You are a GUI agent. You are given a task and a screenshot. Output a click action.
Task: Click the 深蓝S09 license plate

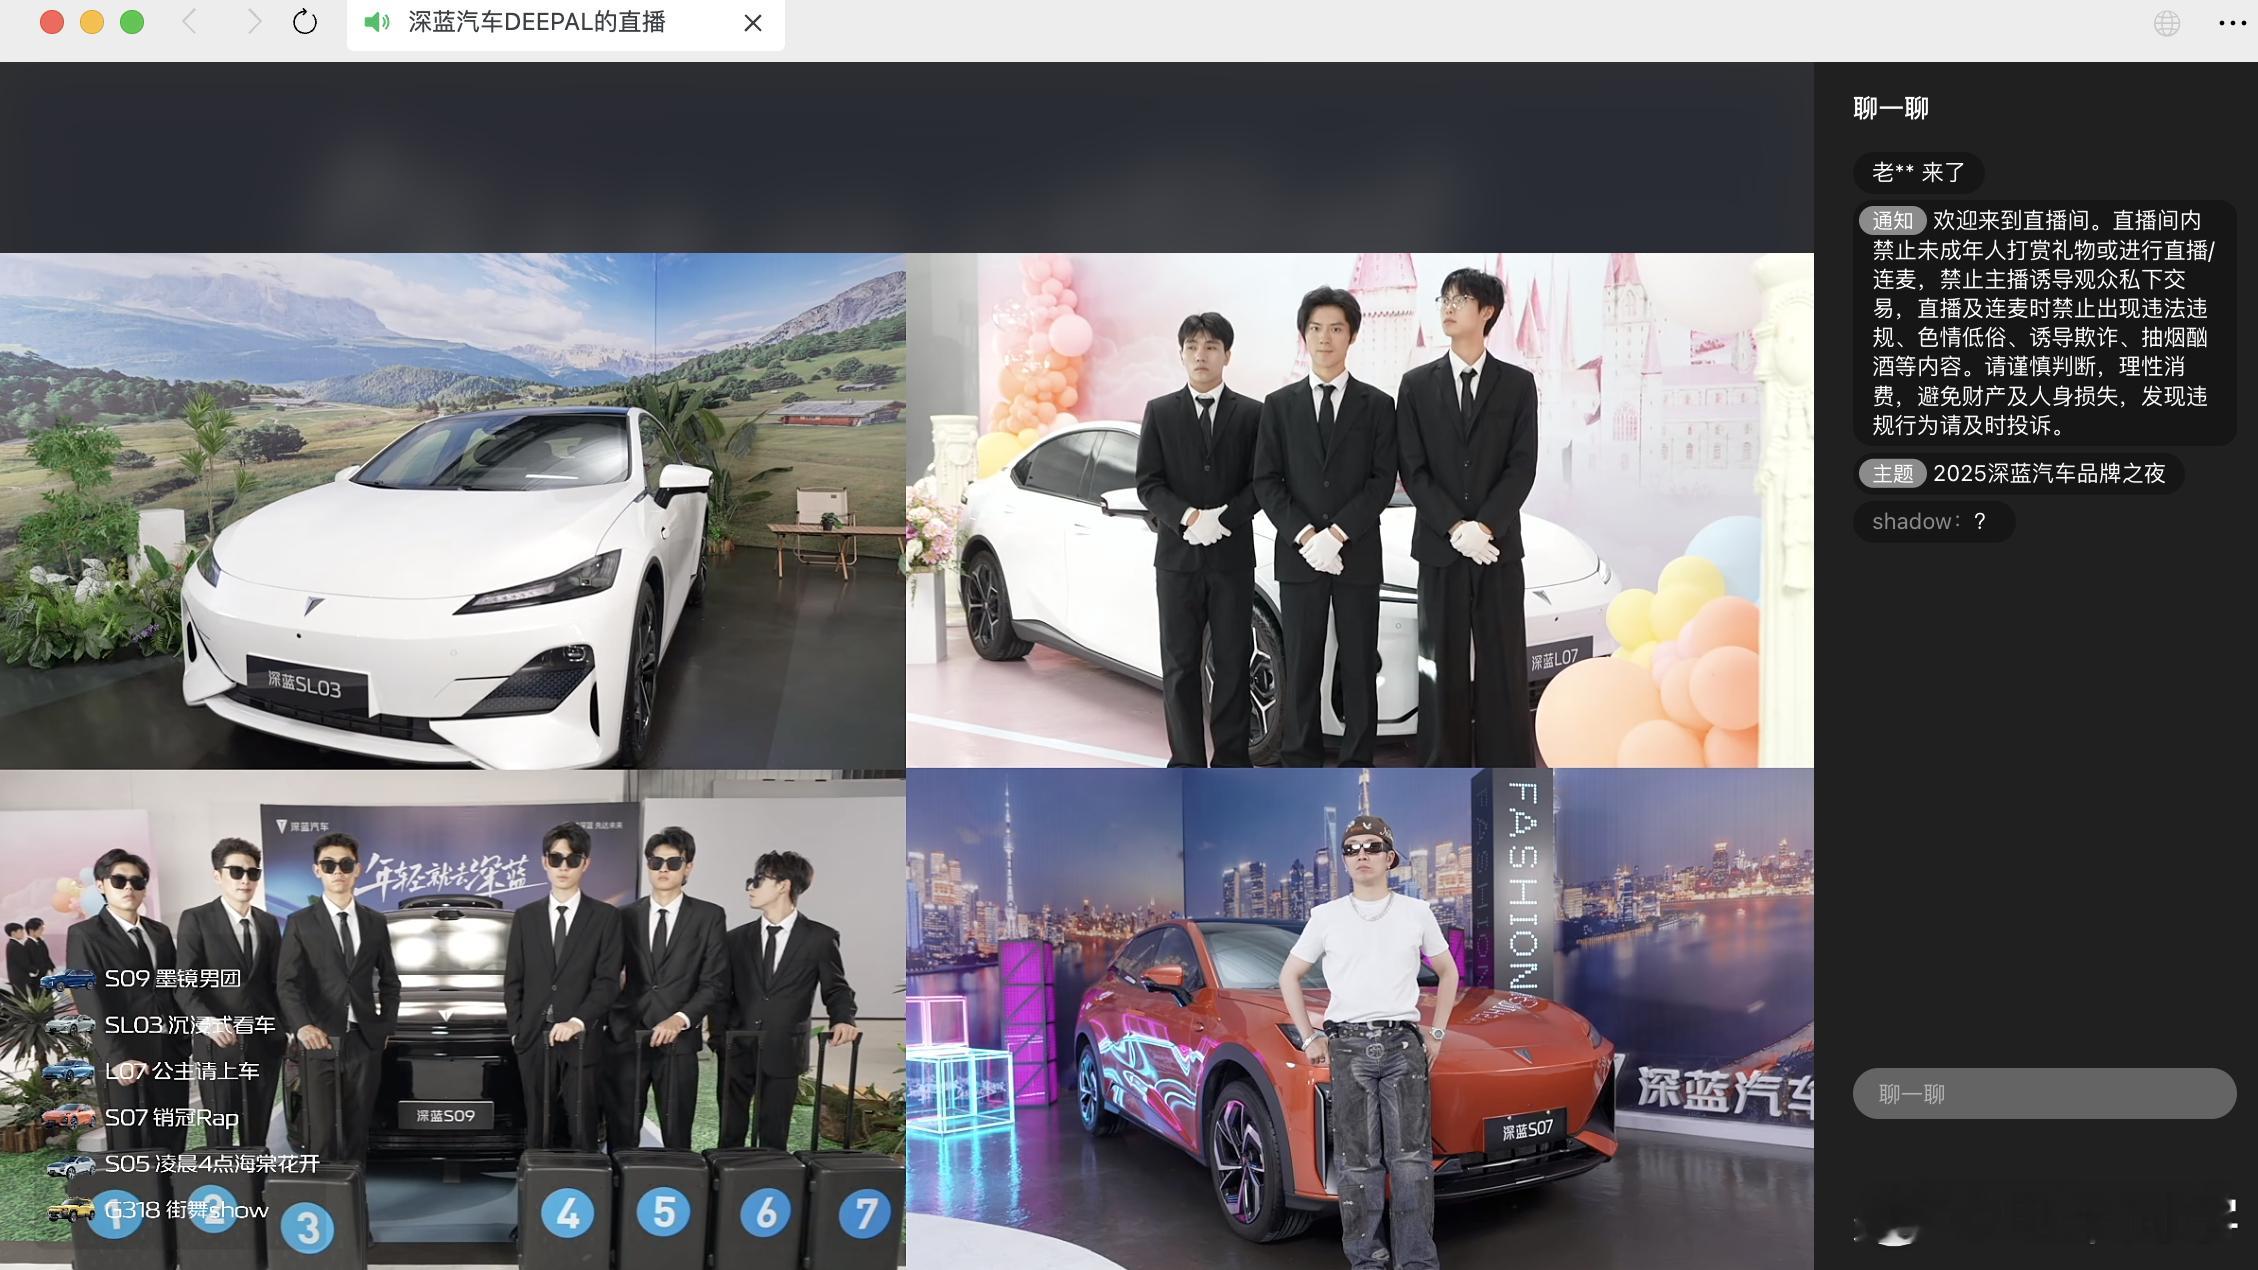click(x=445, y=1115)
